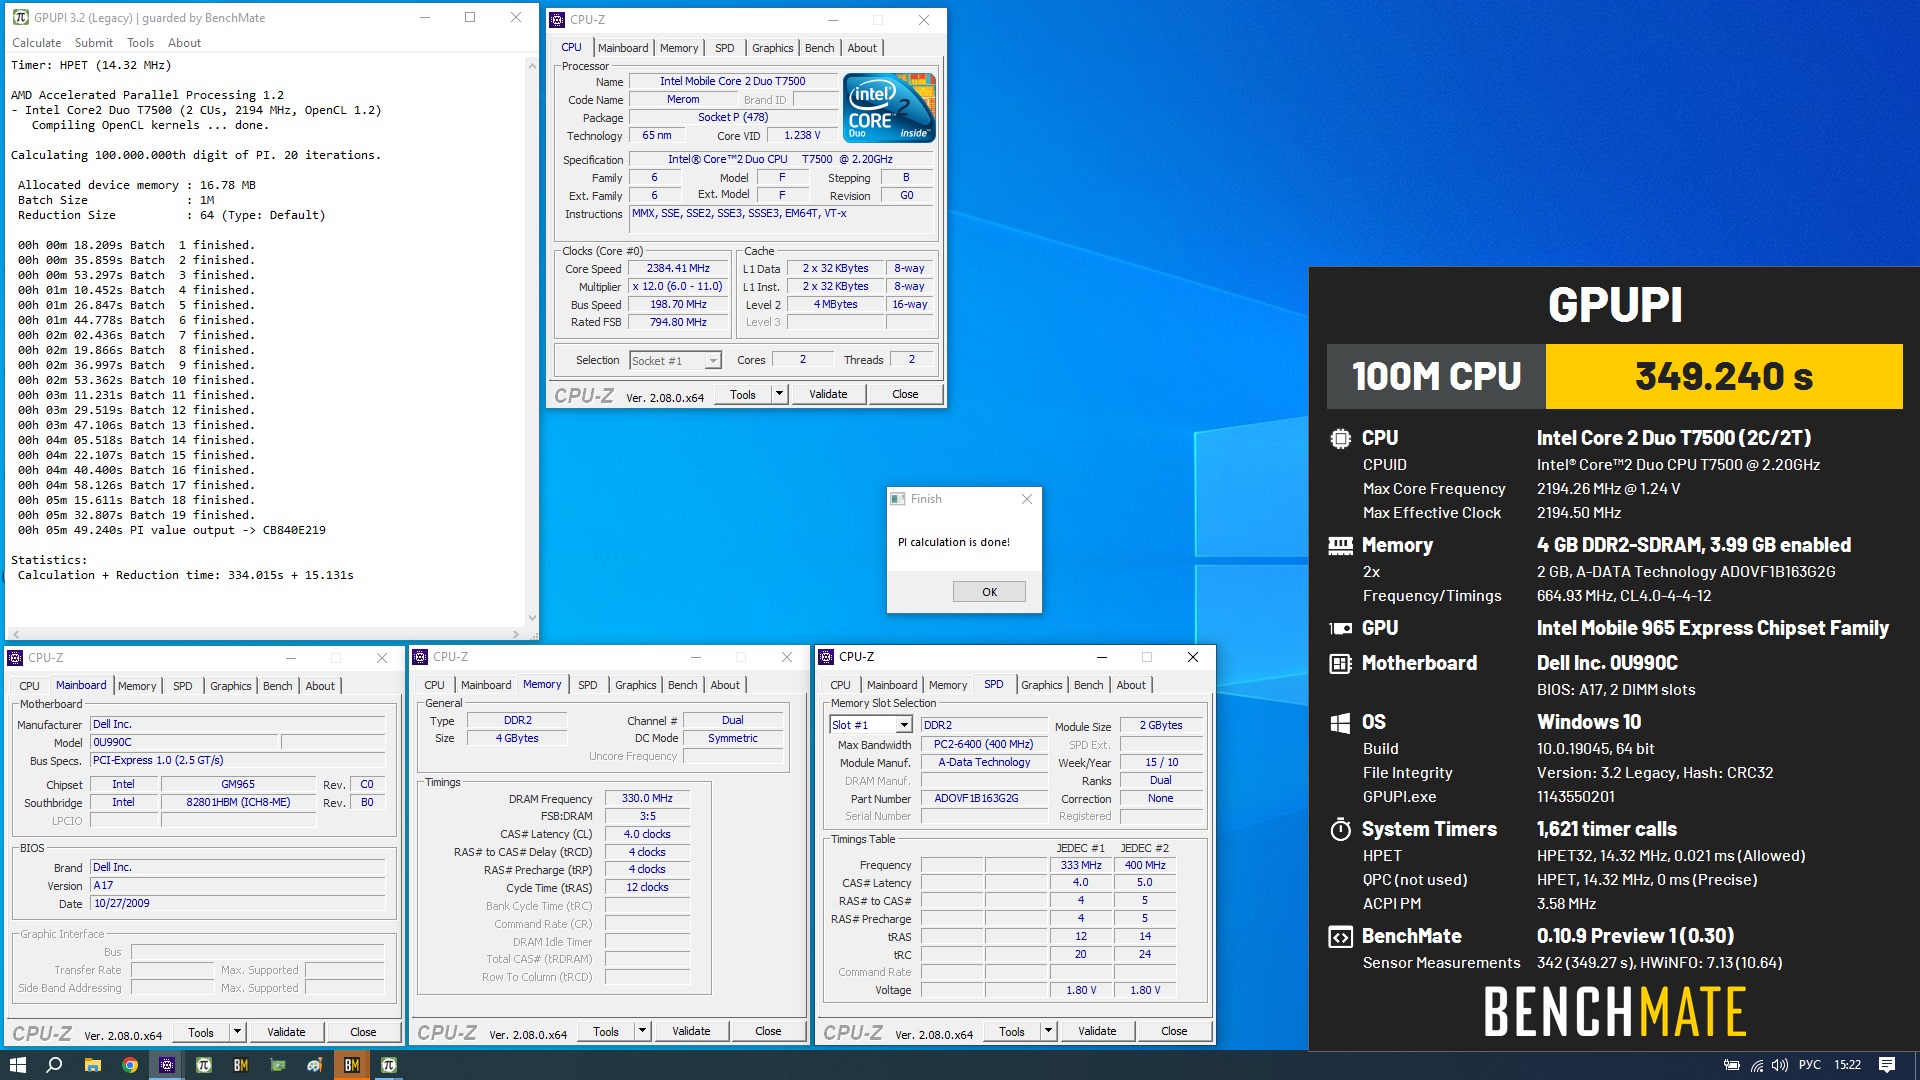
Task: Open Tools dropdown arrow in the CPU-Z SPD window
Action: tap(1048, 1031)
